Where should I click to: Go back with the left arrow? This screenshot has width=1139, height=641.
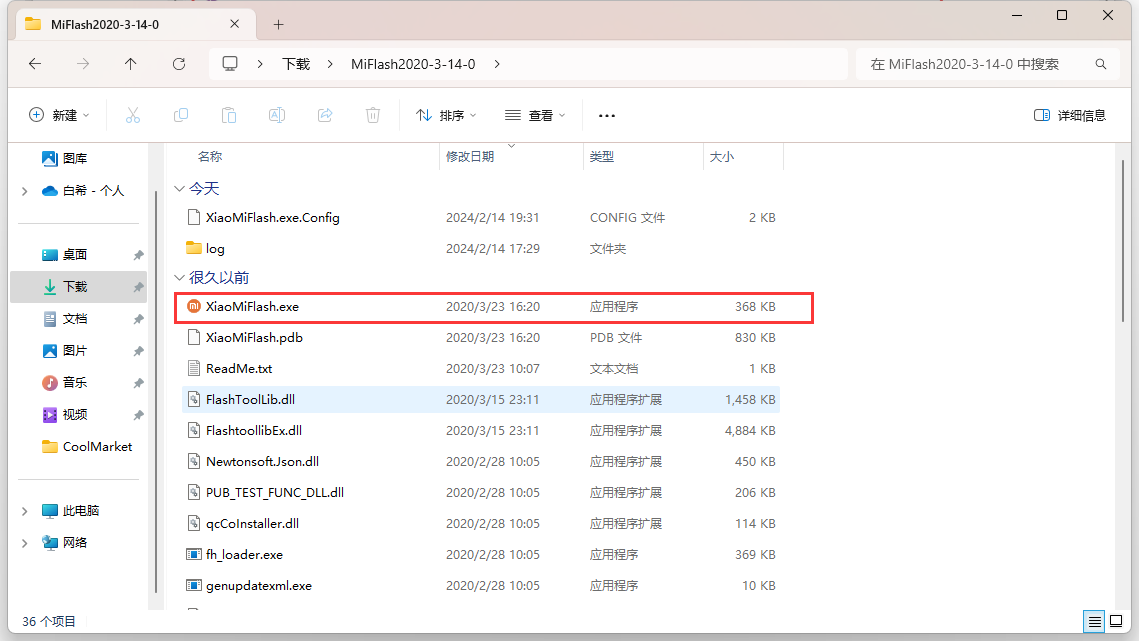[x=35, y=64]
